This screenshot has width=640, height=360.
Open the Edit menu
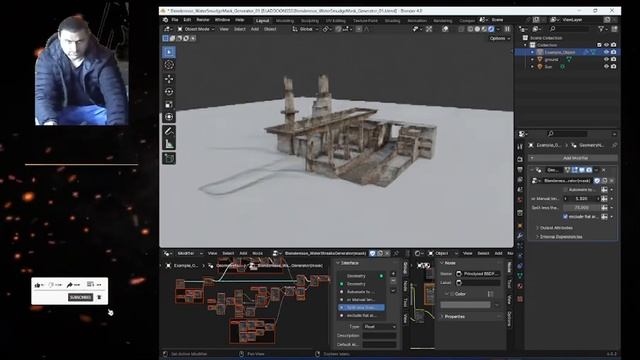187,20
